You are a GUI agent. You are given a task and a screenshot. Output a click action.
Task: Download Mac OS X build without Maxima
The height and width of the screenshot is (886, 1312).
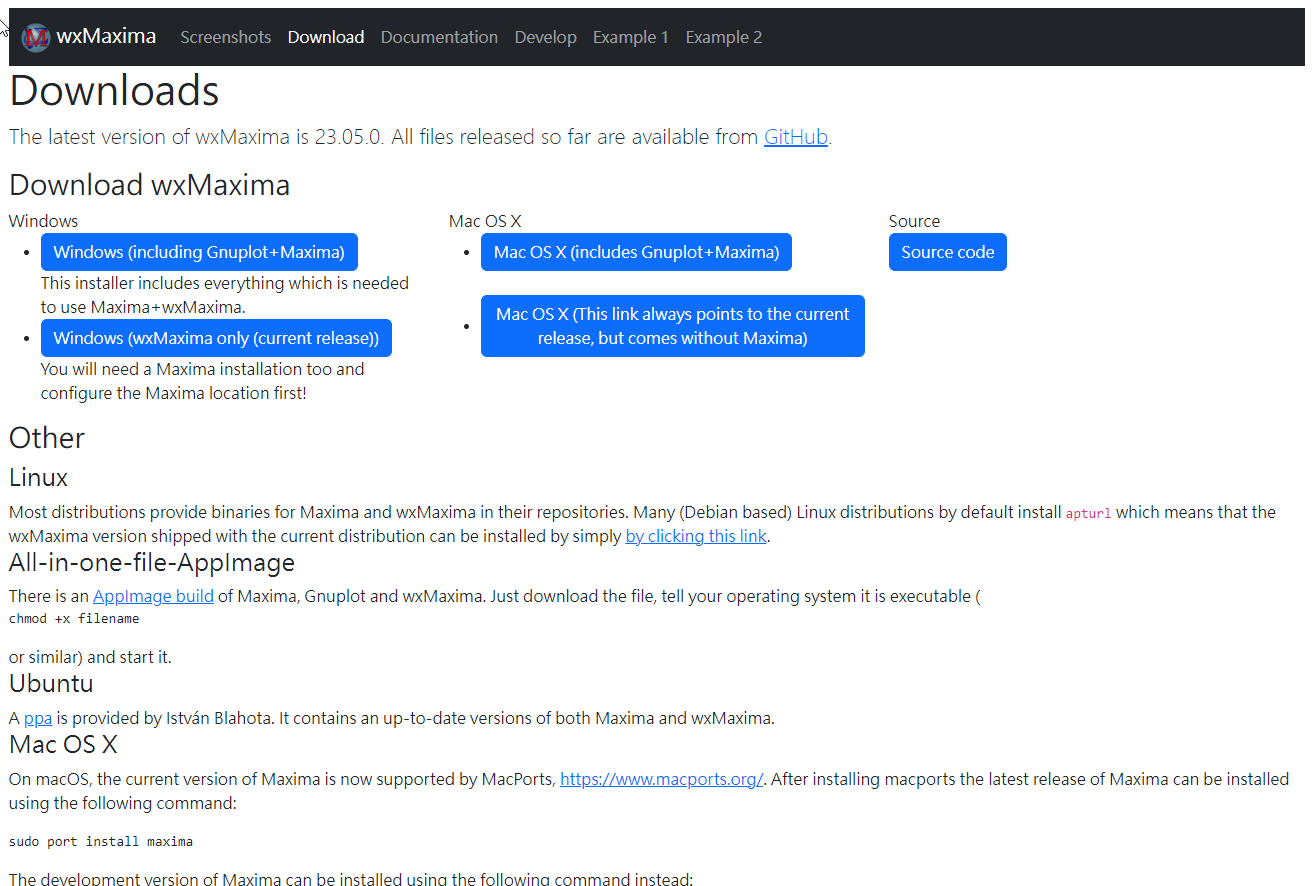pyautogui.click(x=673, y=326)
